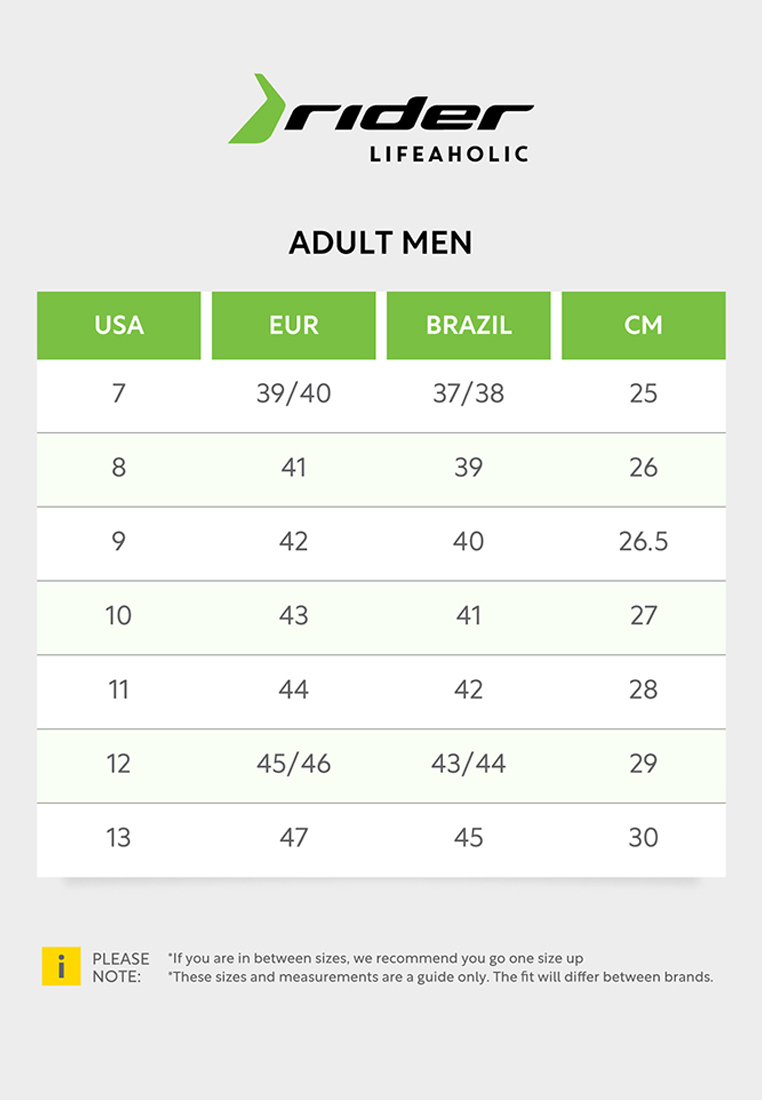
Task: Select EUR size 45/46 cell
Action: 294,763
